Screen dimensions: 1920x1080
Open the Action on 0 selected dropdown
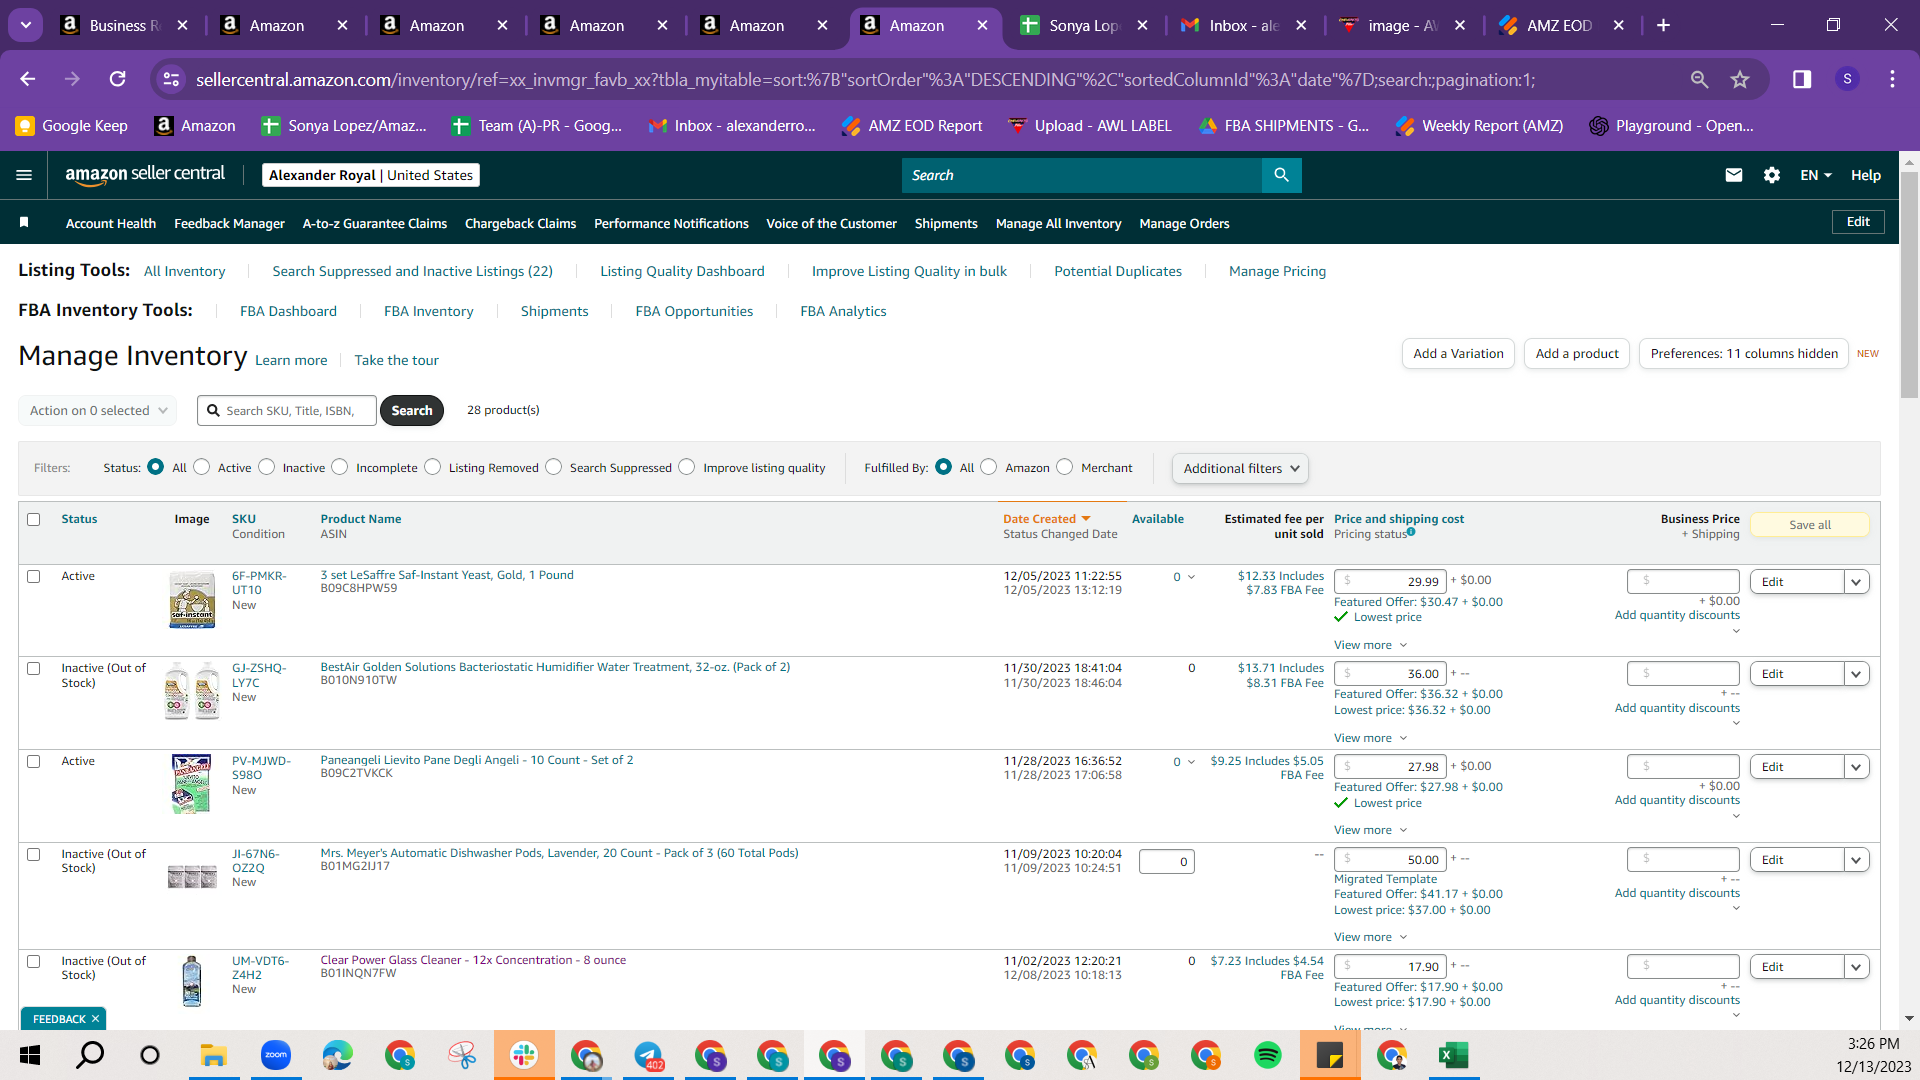coord(98,411)
